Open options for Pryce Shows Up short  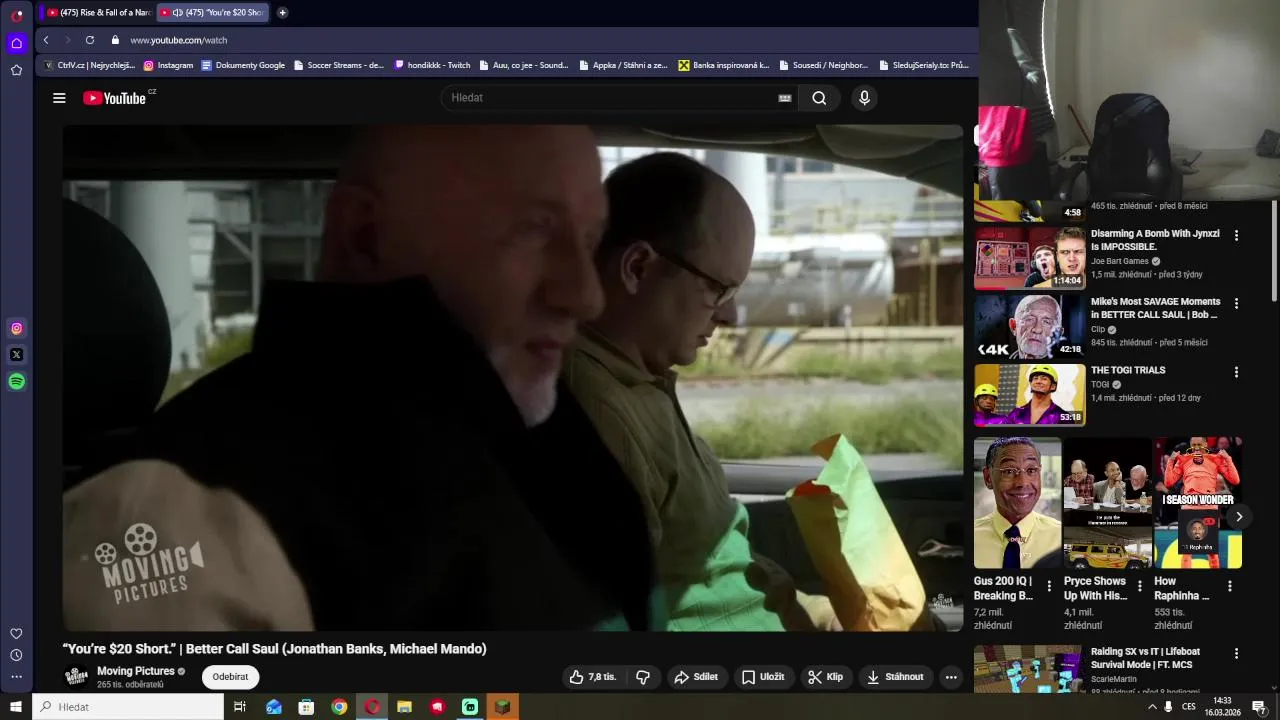point(1139,586)
